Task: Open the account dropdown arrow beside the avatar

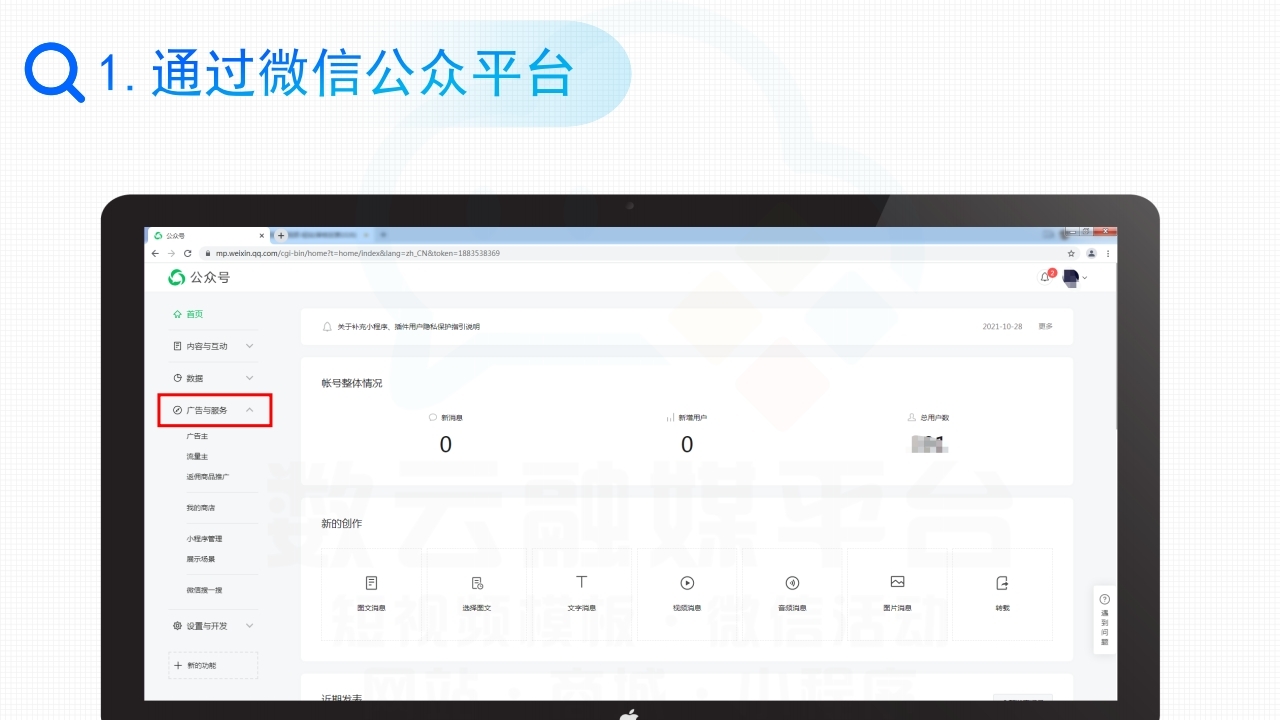Action: coord(1085,277)
